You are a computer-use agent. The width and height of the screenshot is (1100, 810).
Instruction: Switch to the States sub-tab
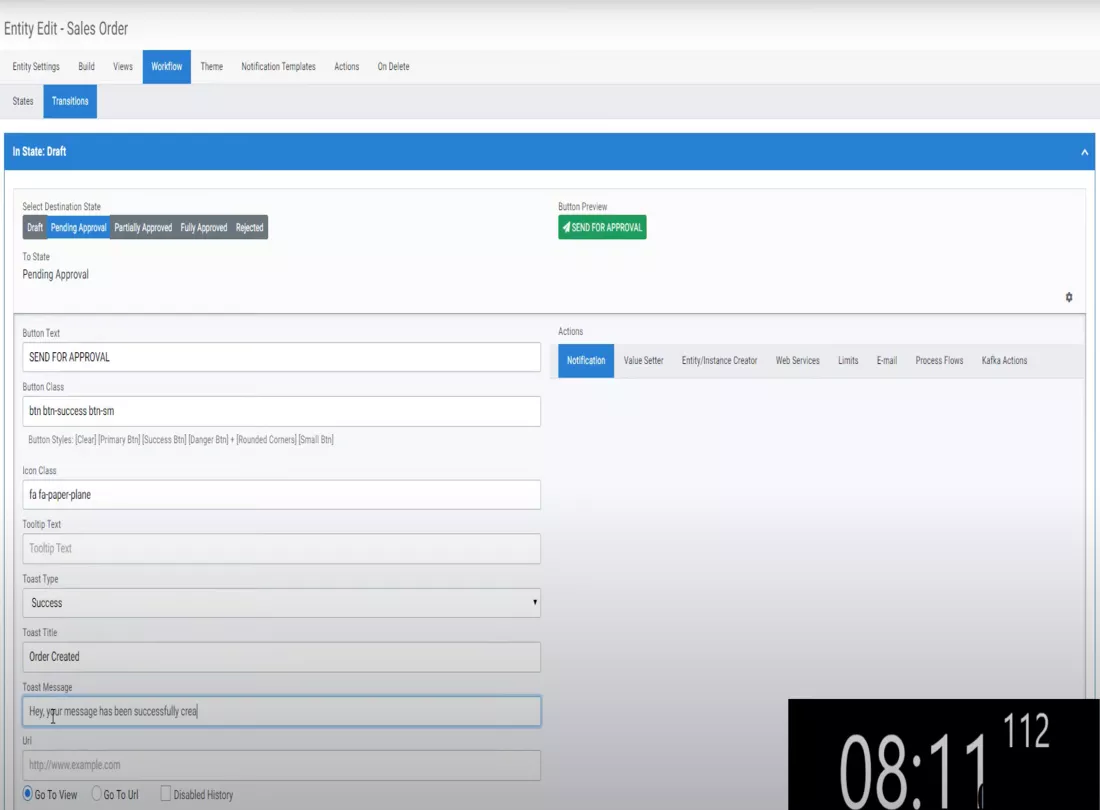[22, 101]
